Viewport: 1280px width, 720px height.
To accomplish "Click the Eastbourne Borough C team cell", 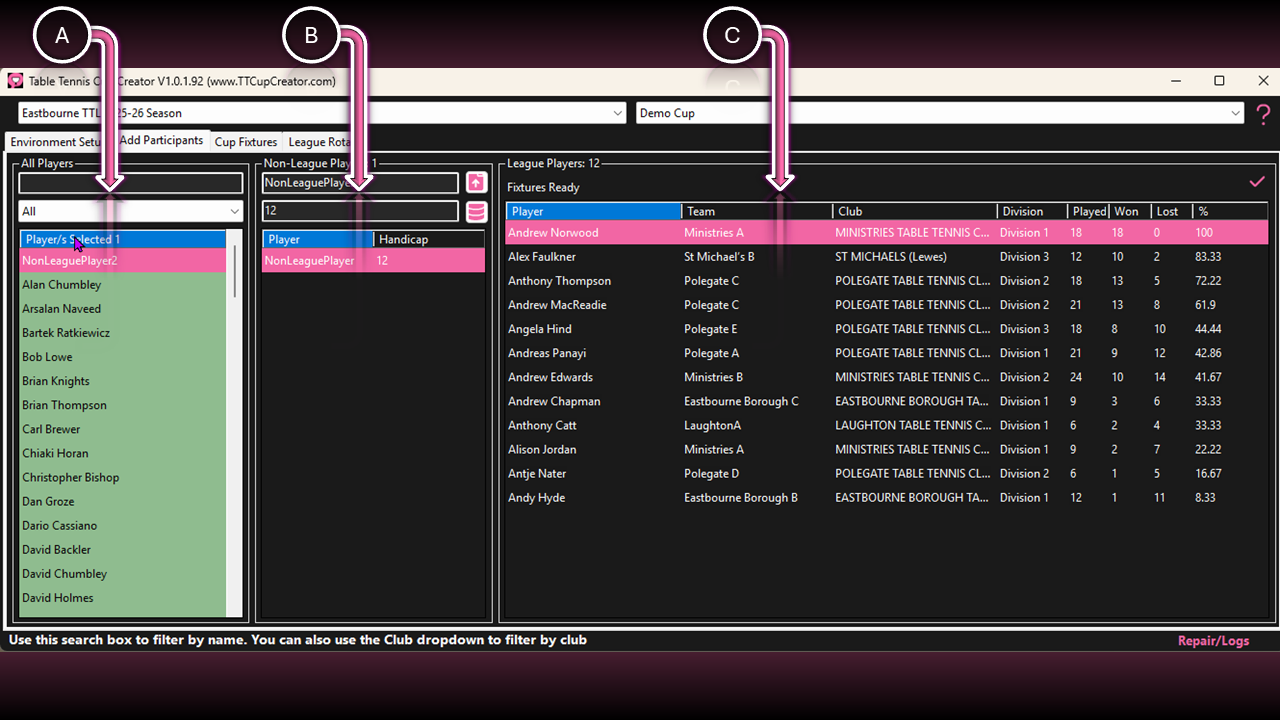I will [x=741, y=401].
